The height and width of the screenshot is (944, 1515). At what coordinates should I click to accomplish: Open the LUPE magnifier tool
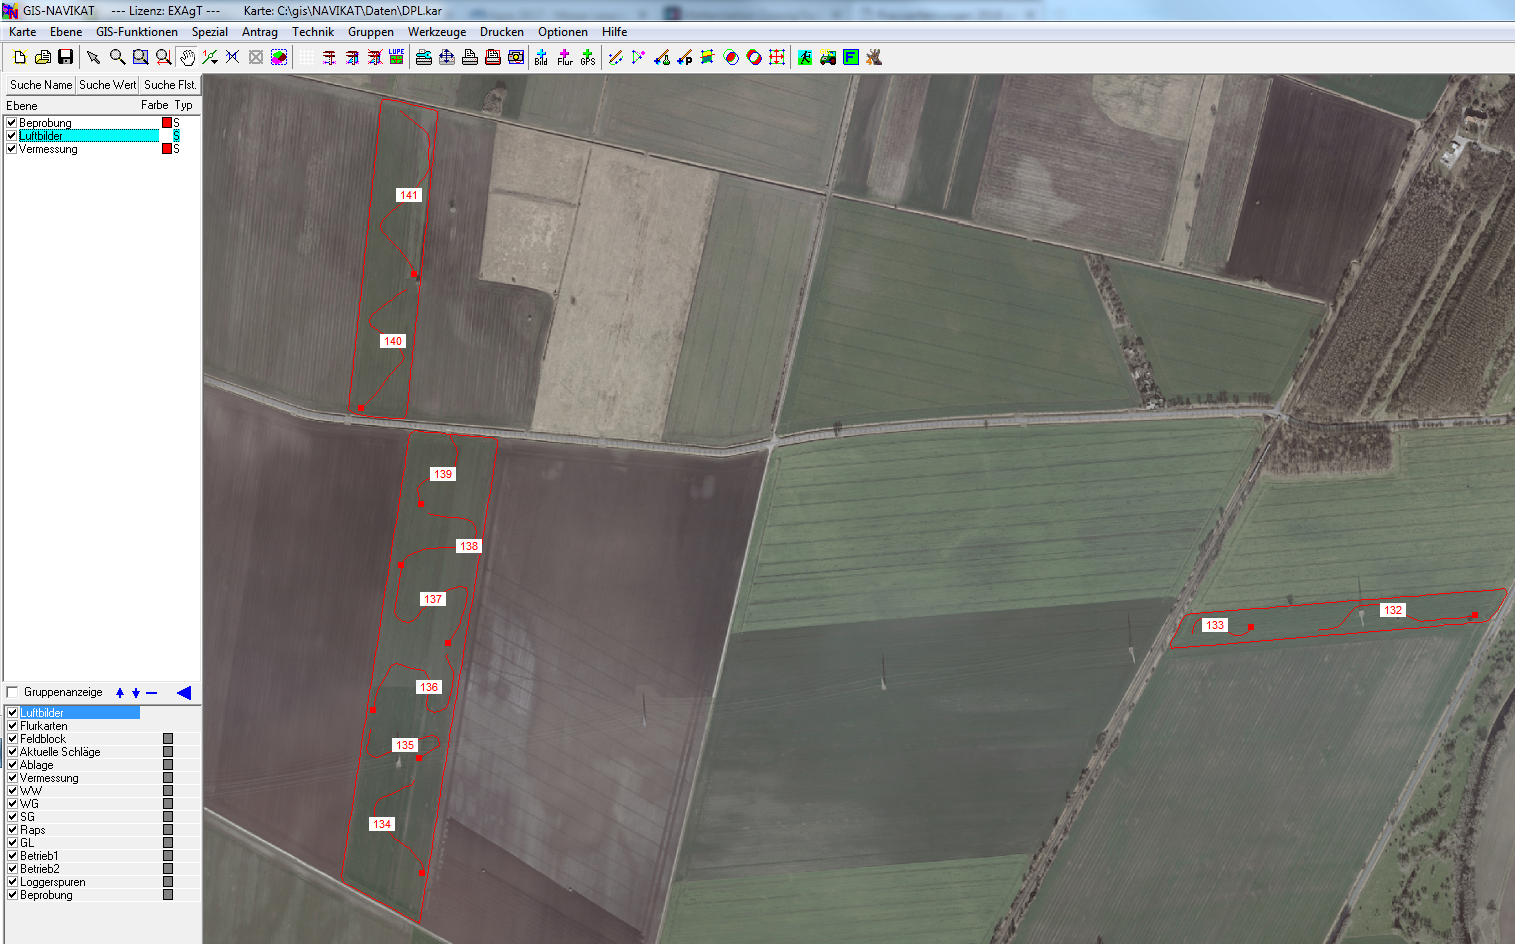pyautogui.click(x=397, y=58)
